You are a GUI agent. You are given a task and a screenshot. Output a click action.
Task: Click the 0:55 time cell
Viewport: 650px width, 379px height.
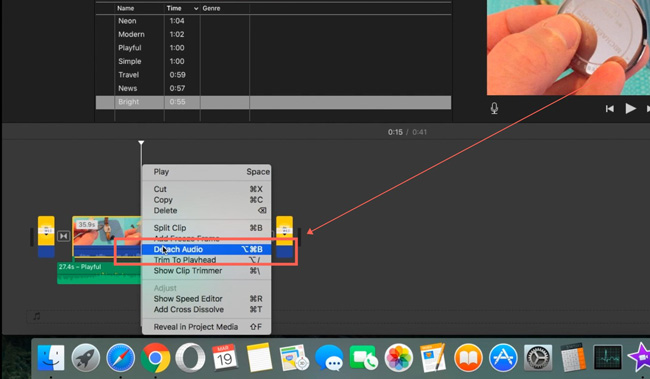(177, 102)
